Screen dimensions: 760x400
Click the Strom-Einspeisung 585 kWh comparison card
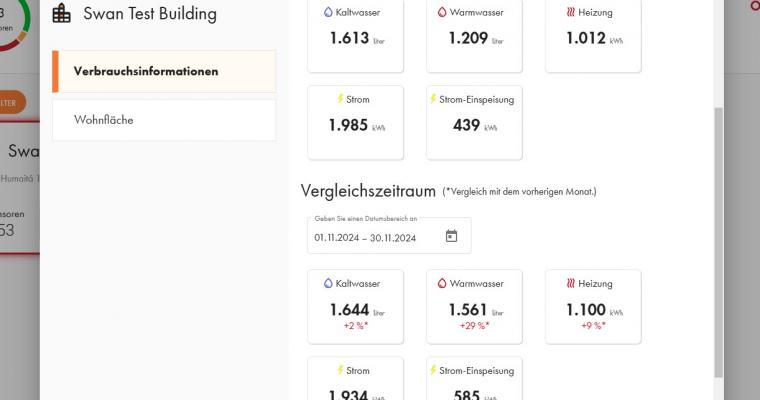474,379
